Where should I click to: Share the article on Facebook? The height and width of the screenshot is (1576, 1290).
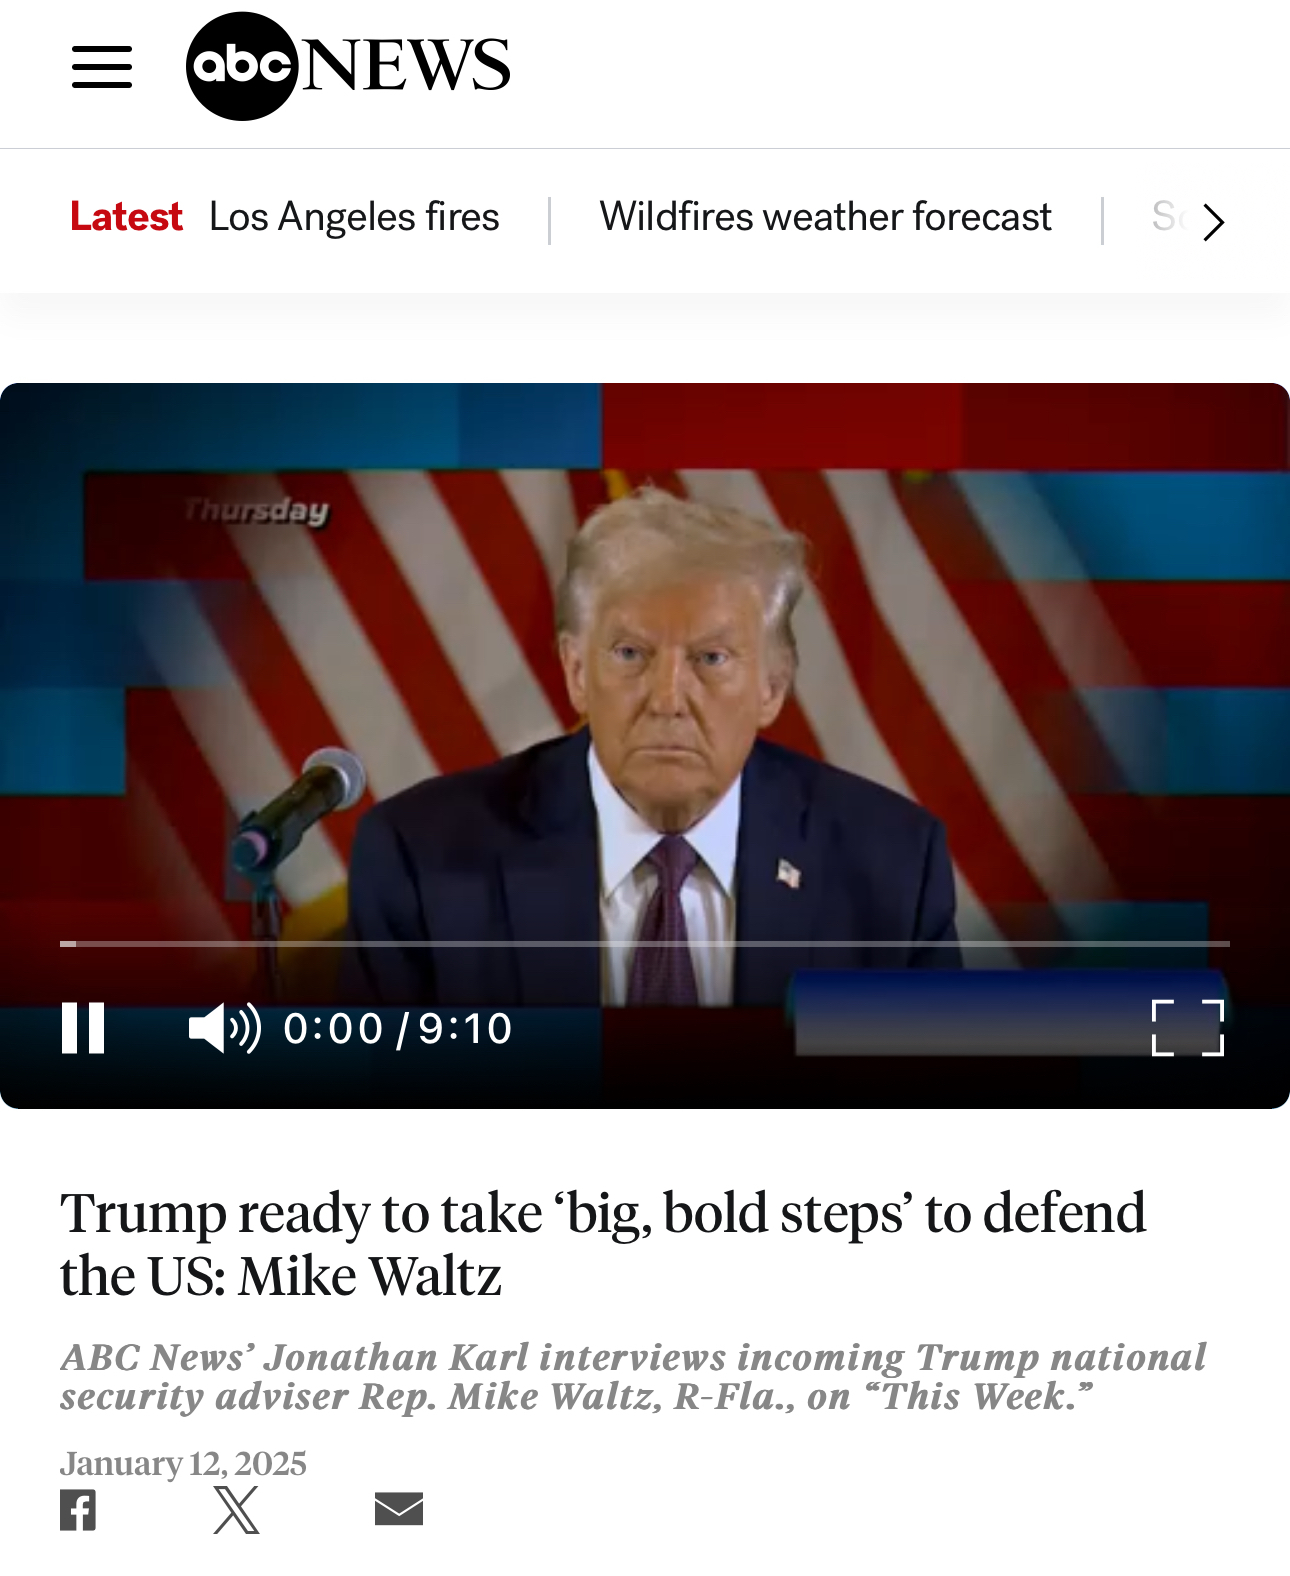point(78,1510)
